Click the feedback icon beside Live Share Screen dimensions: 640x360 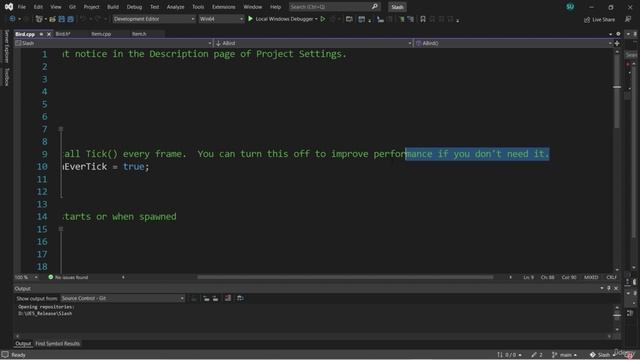(628, 19)
